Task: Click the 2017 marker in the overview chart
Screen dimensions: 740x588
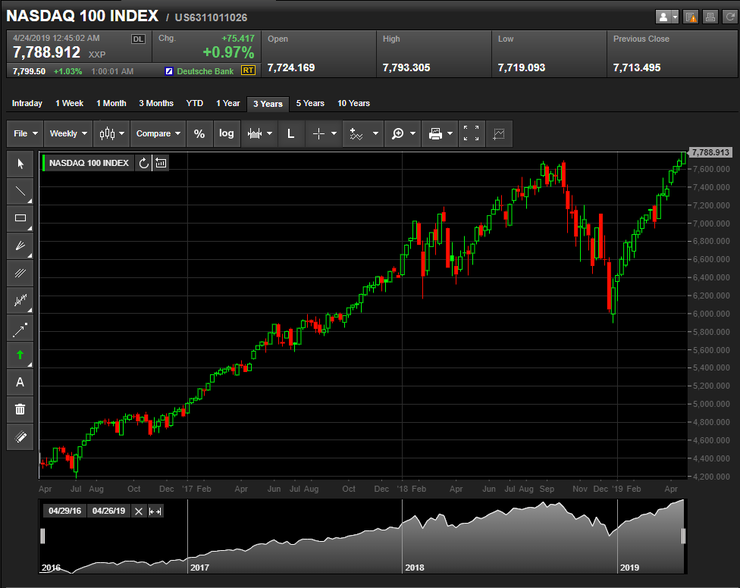Action: 200,568
